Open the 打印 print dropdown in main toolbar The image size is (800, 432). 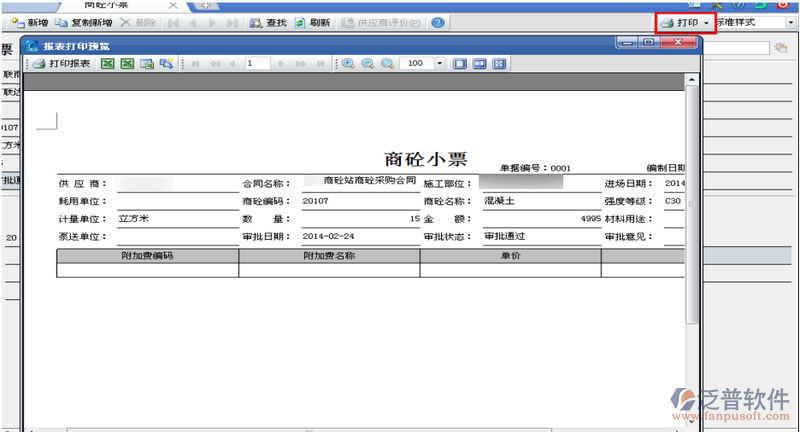coord(706,22)
